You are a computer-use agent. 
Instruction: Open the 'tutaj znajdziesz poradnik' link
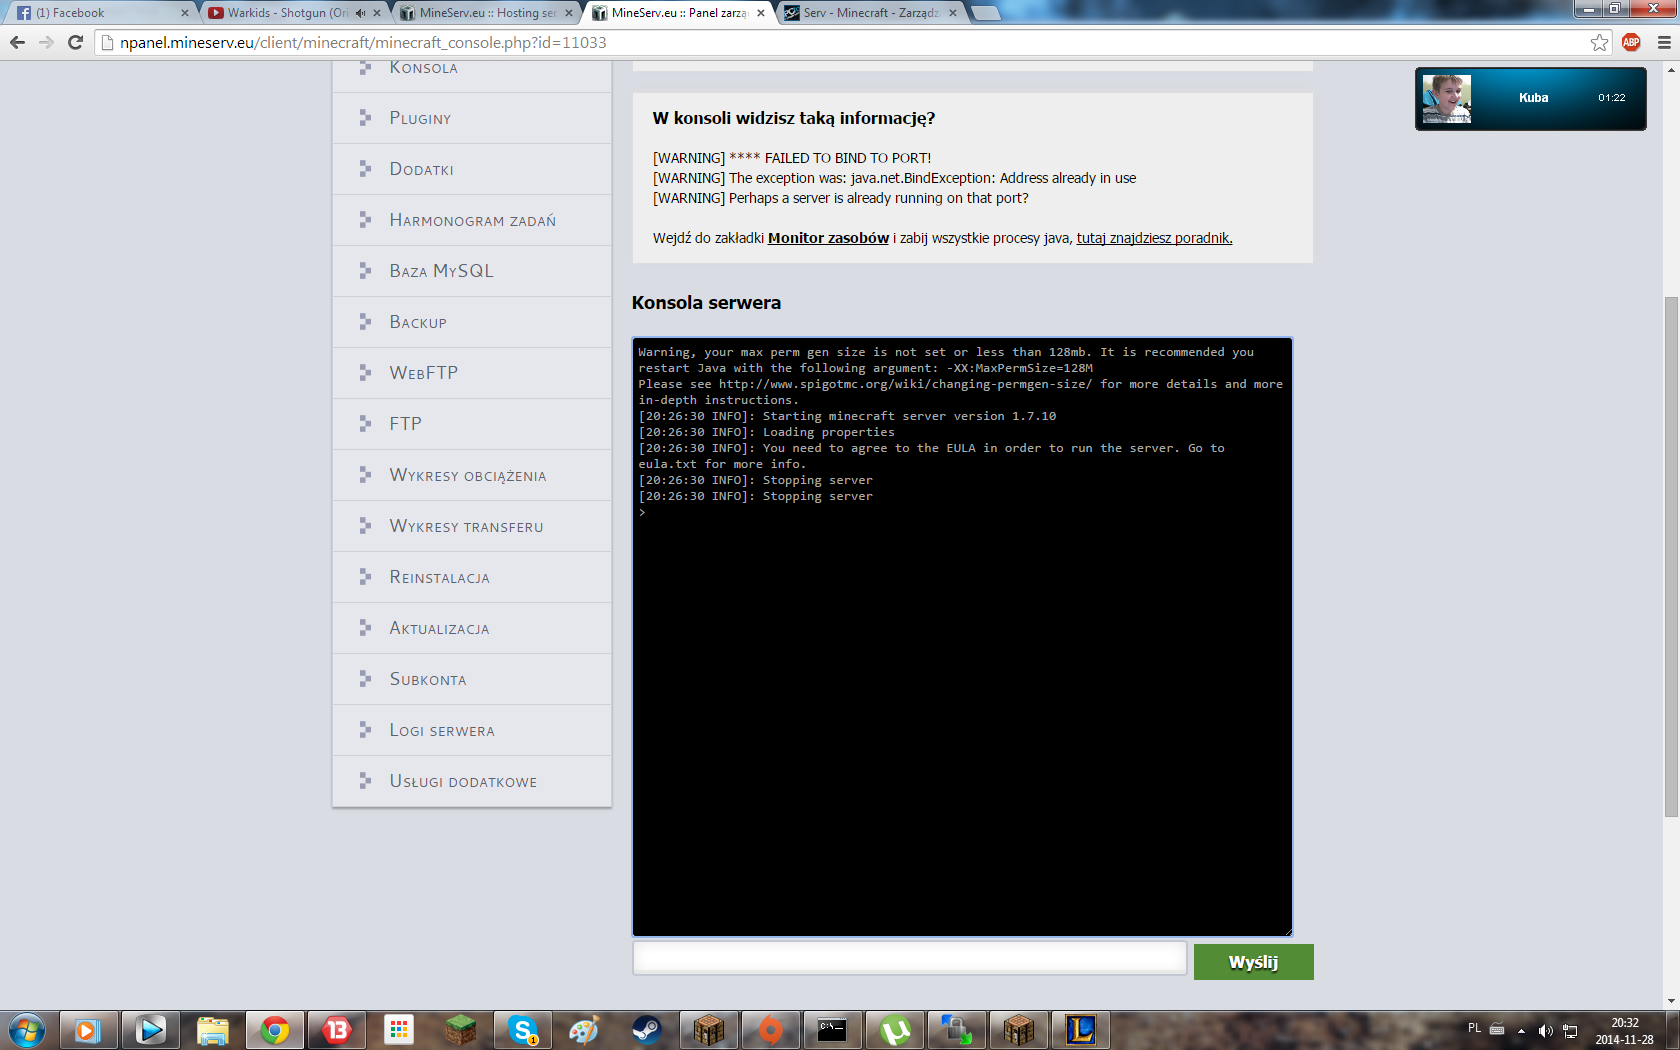(1154, 238)
